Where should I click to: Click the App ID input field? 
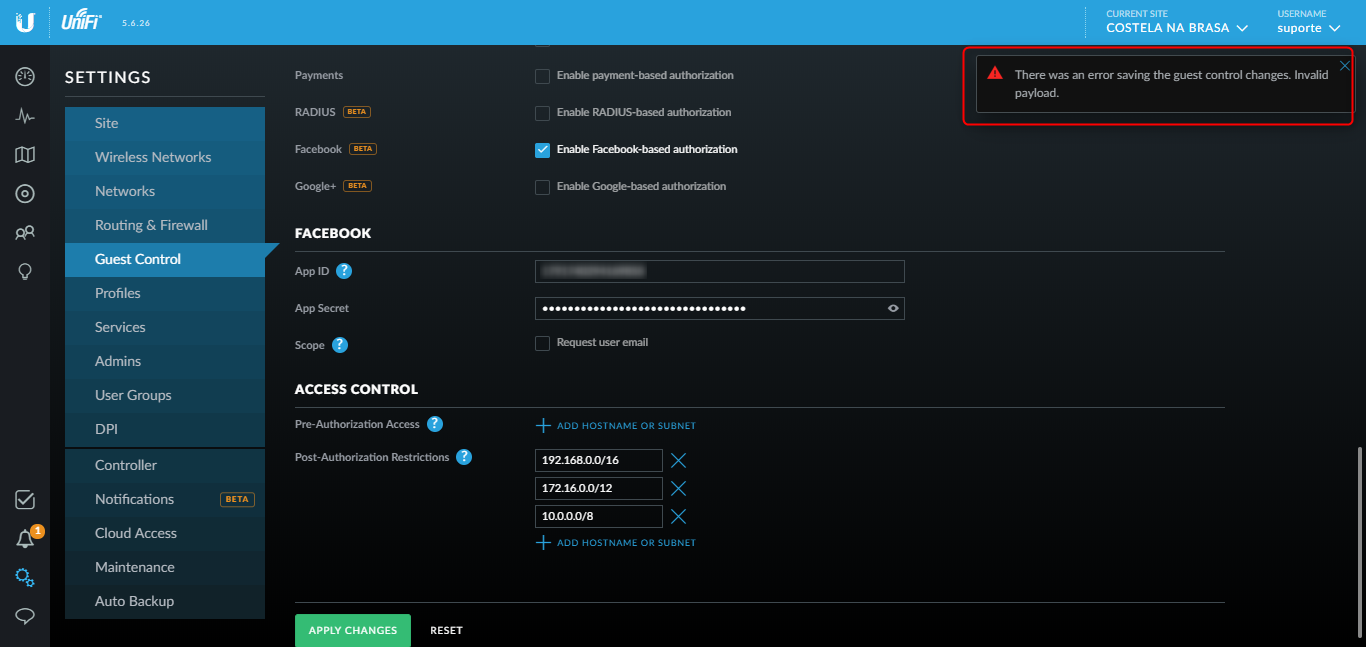coord(719,271)
